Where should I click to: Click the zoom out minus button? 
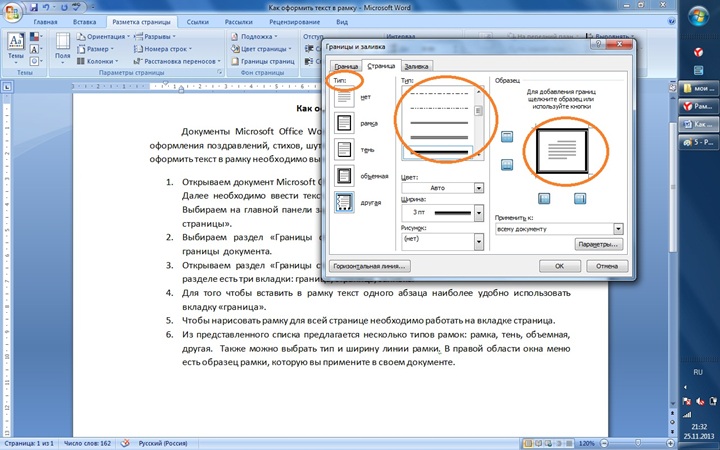[x=604, y=444]
